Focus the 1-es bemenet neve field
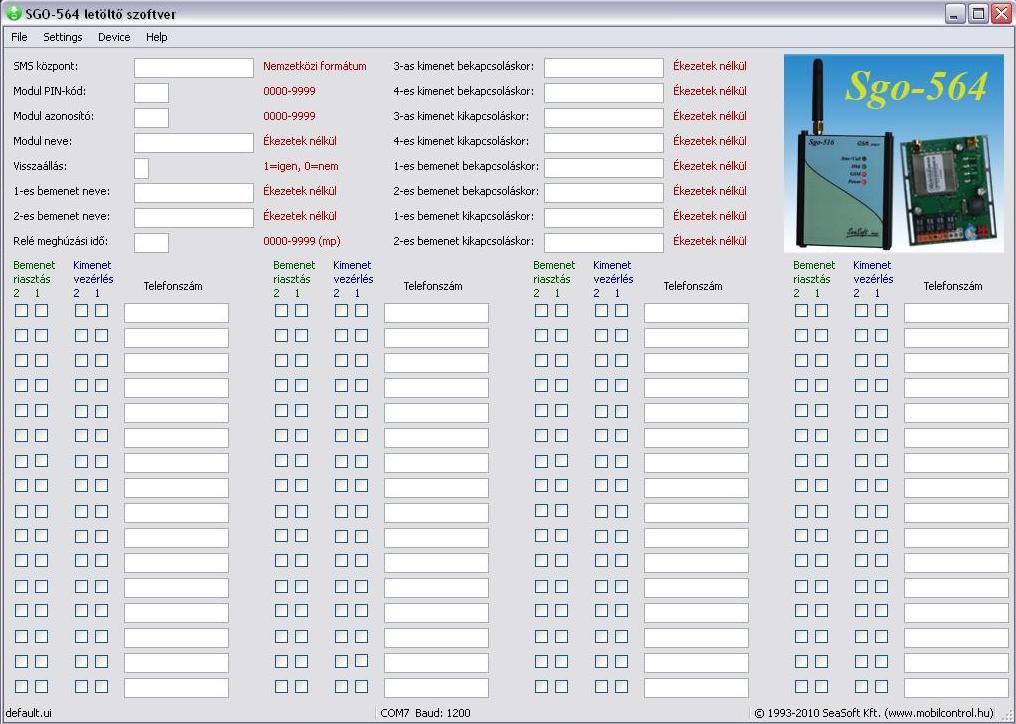The width and height of the screenshot is (1016, 724). (194, 193)
